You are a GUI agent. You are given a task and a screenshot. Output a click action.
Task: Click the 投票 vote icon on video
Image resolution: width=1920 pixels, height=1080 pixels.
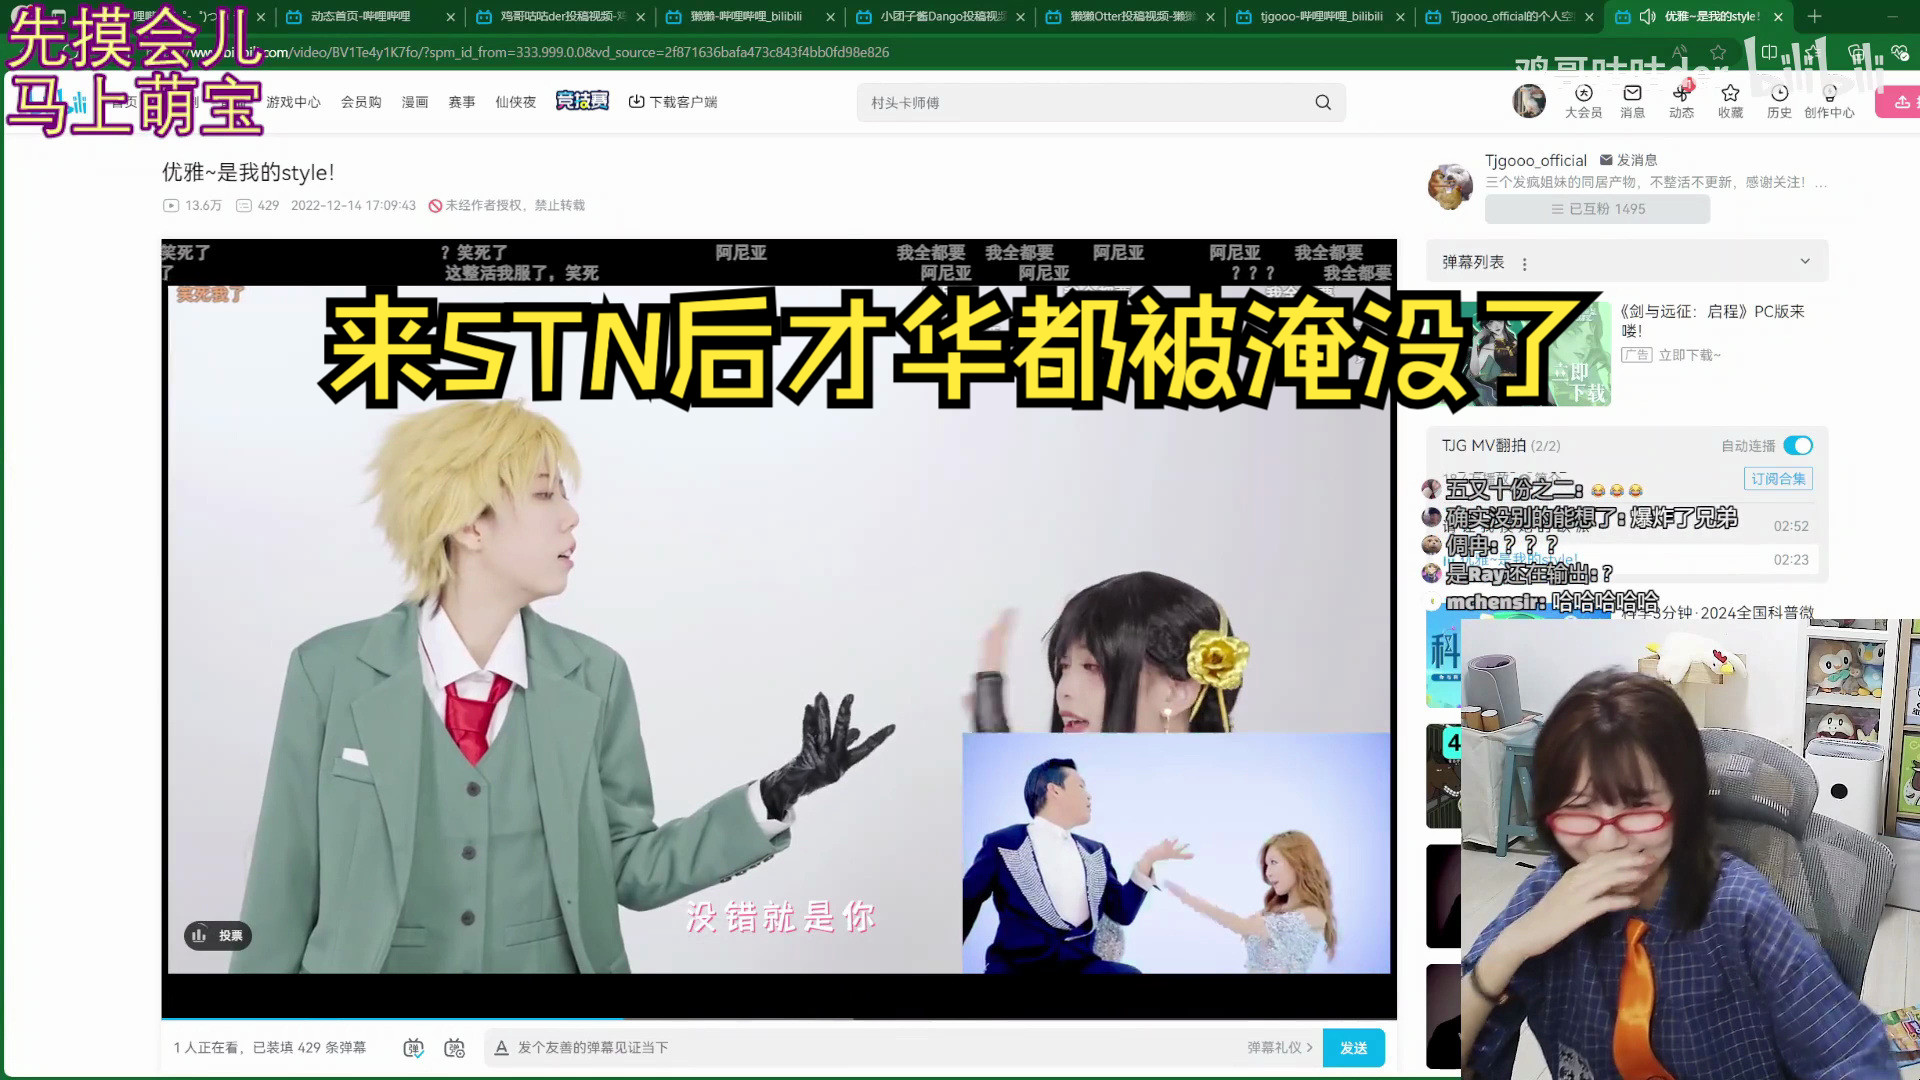point(217,935)
